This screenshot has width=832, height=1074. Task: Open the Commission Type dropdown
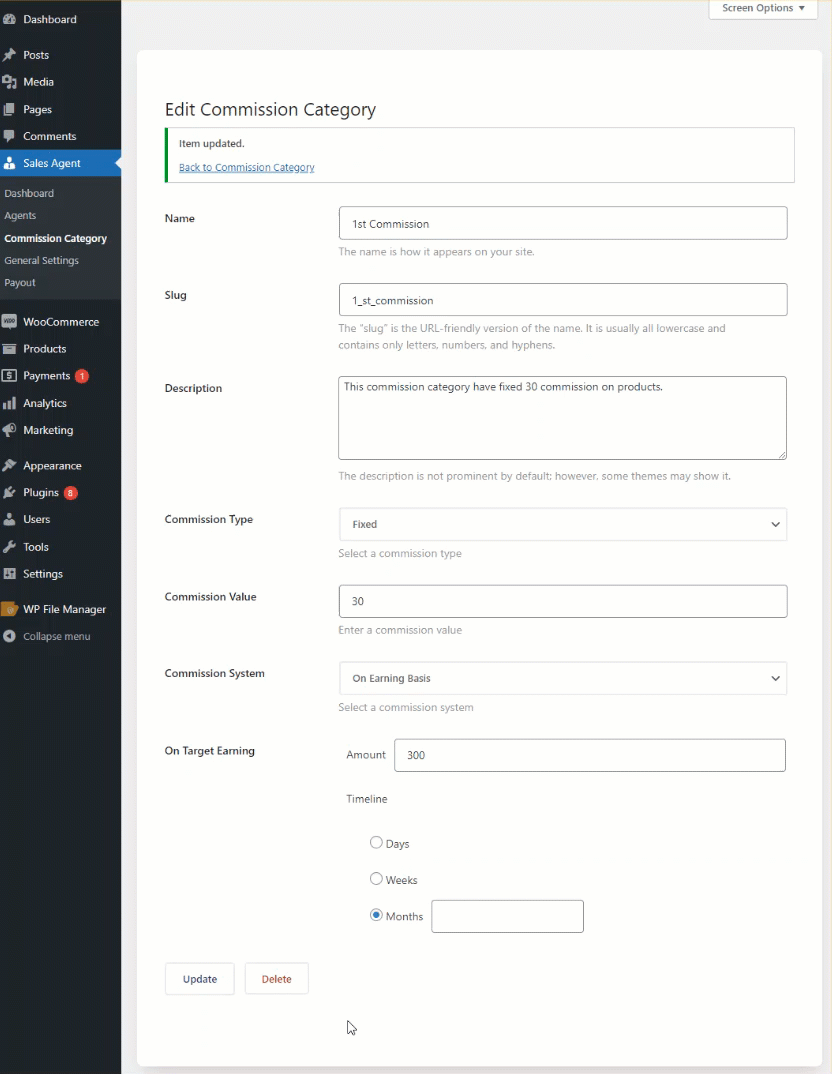point(563,524)
